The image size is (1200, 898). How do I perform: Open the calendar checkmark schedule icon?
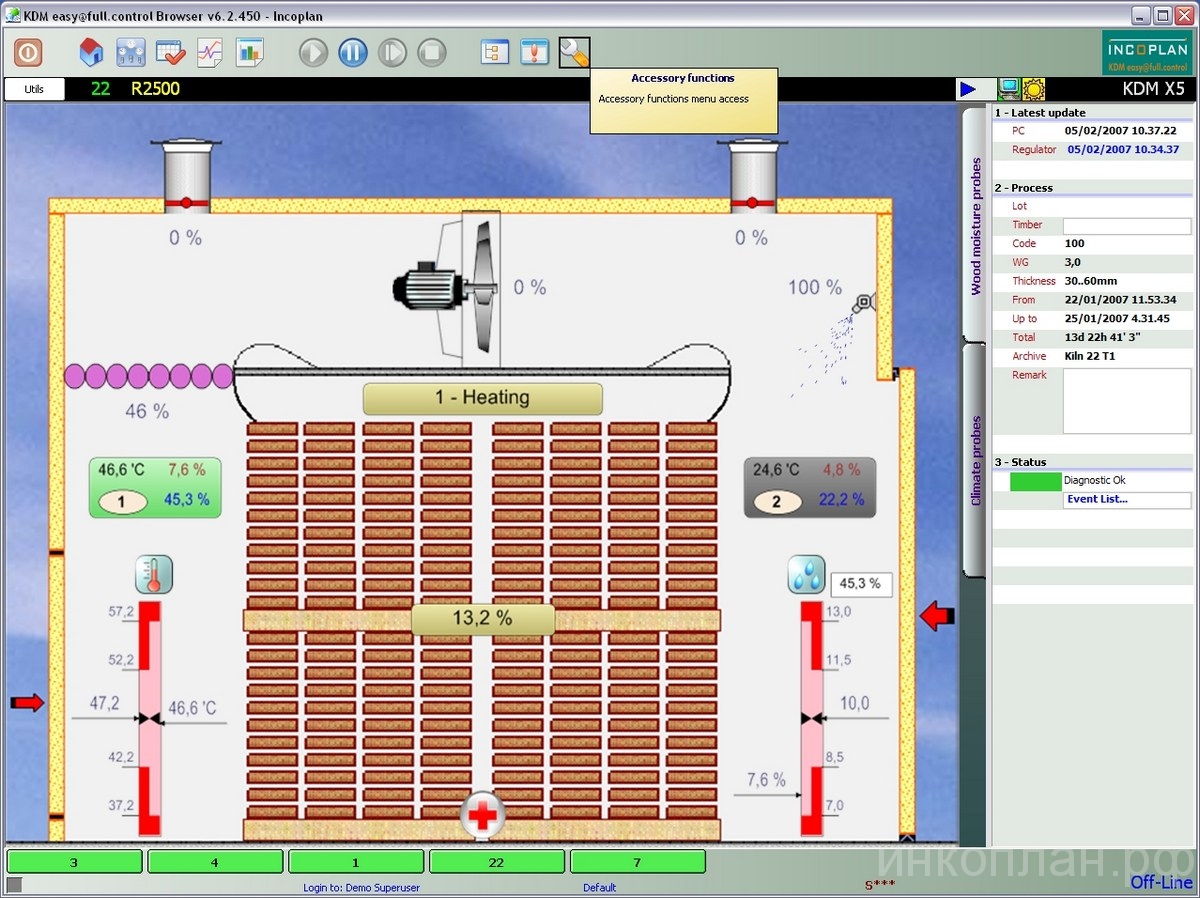point(169,52)
